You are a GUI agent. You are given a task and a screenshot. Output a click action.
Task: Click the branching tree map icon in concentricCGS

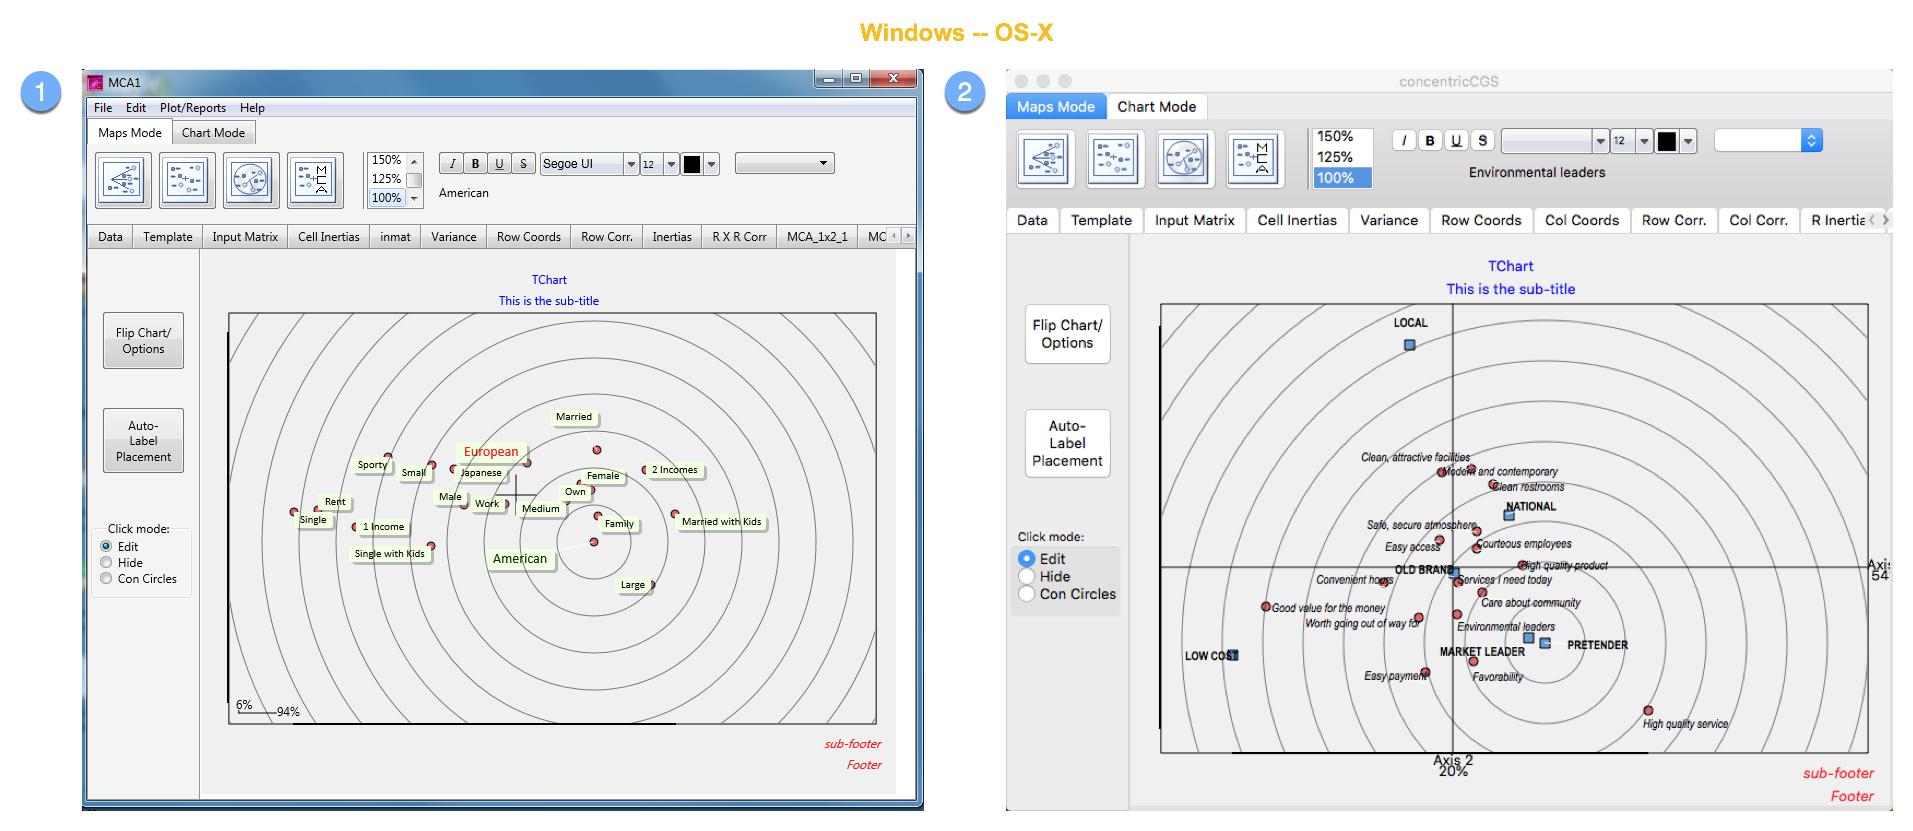point(1045,158)
